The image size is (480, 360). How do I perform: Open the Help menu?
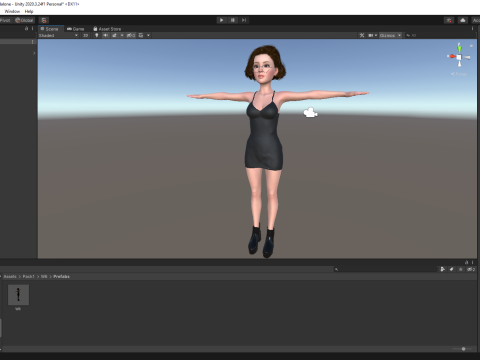pos(29,11)
